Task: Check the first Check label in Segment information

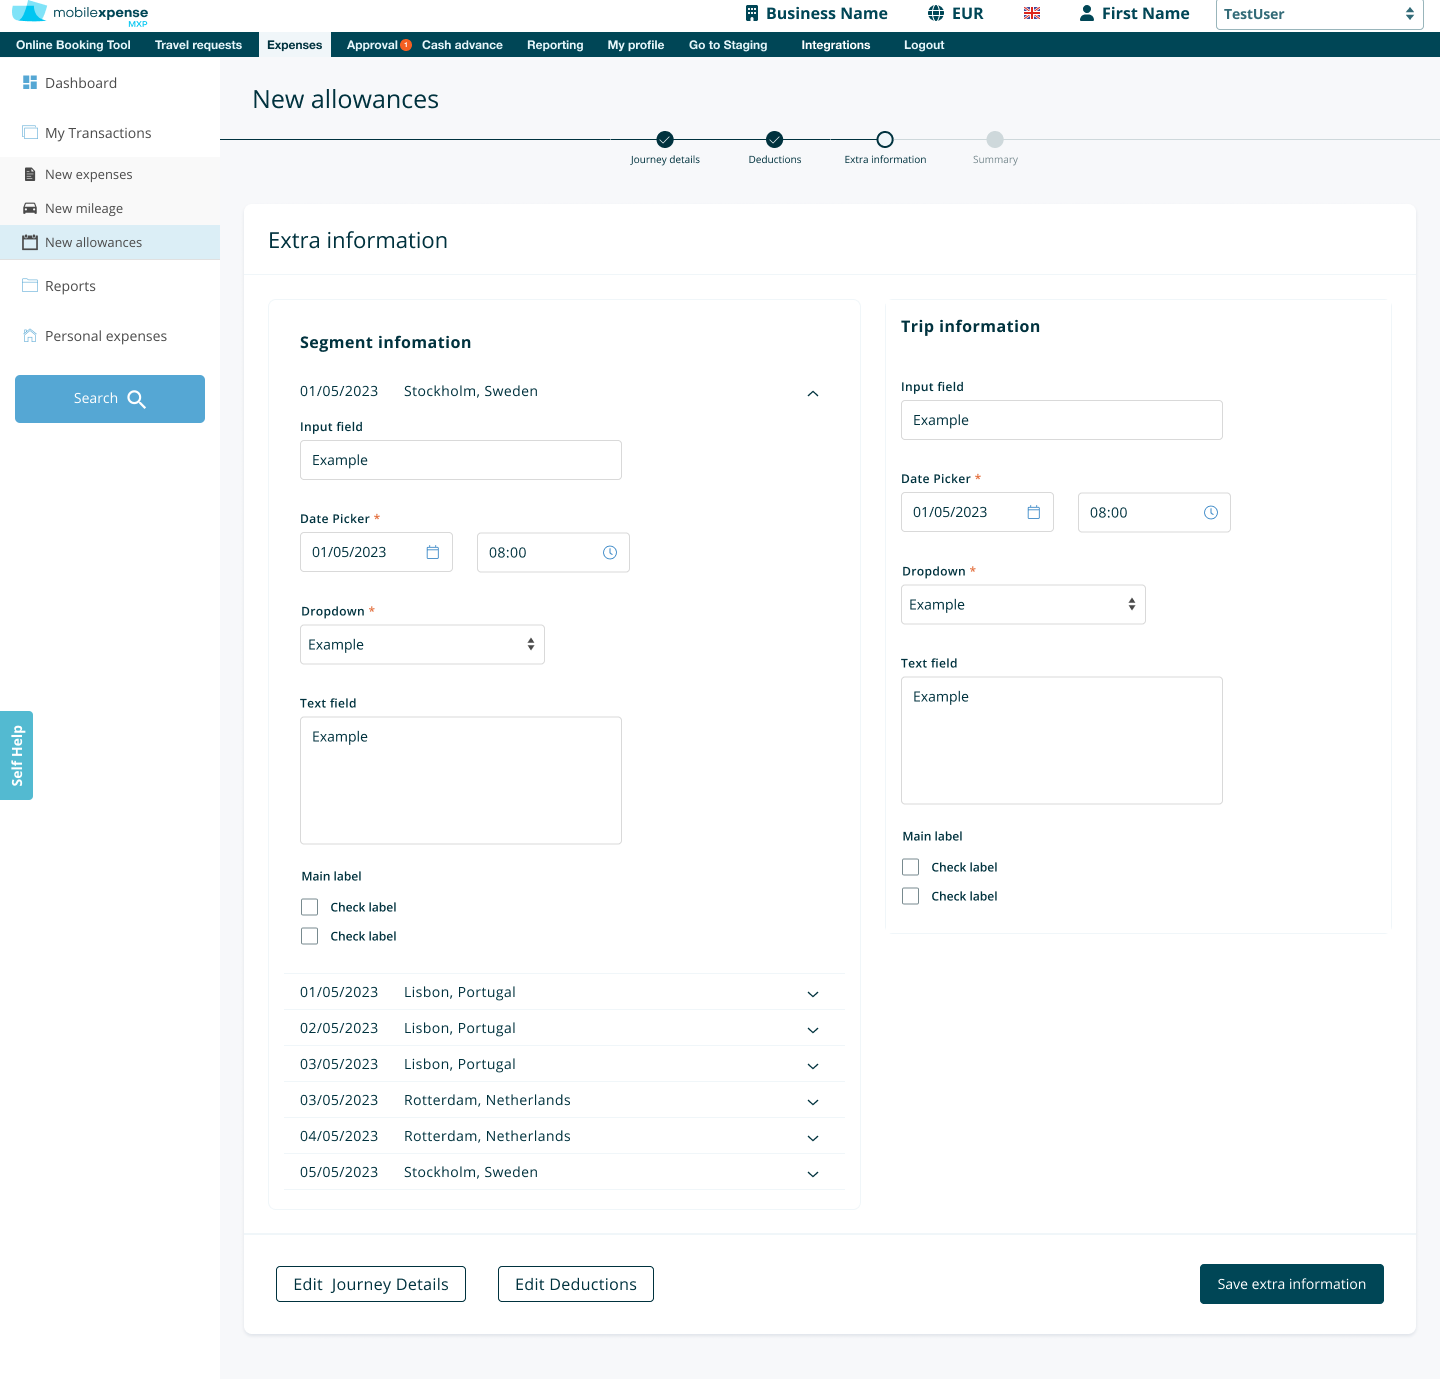Action: coord(310,907)
